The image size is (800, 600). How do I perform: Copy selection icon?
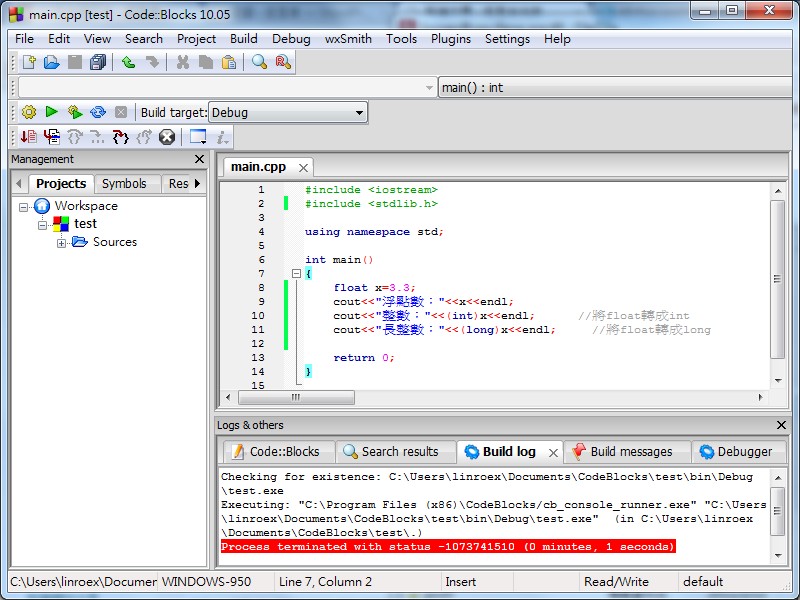point(206,62)
